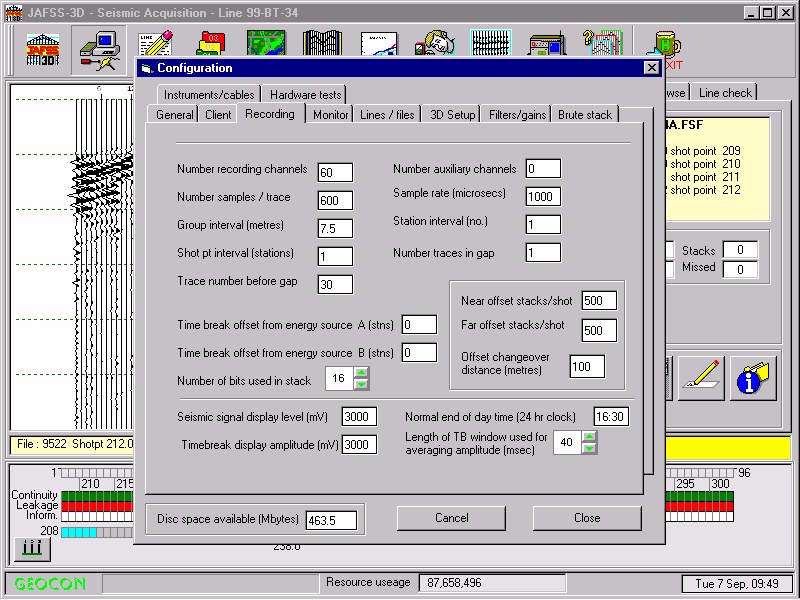The image size is (800, 600).
Task: Edit Trace number before gap field
Action: (335, 284)
